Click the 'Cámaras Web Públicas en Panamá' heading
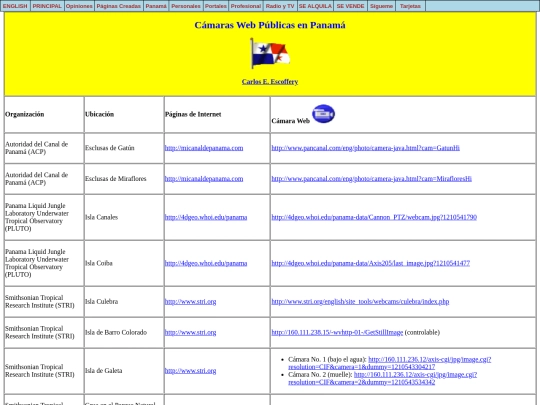Image resolution: width=540 pixels, height=405 pixels. [x=270, y=25]
